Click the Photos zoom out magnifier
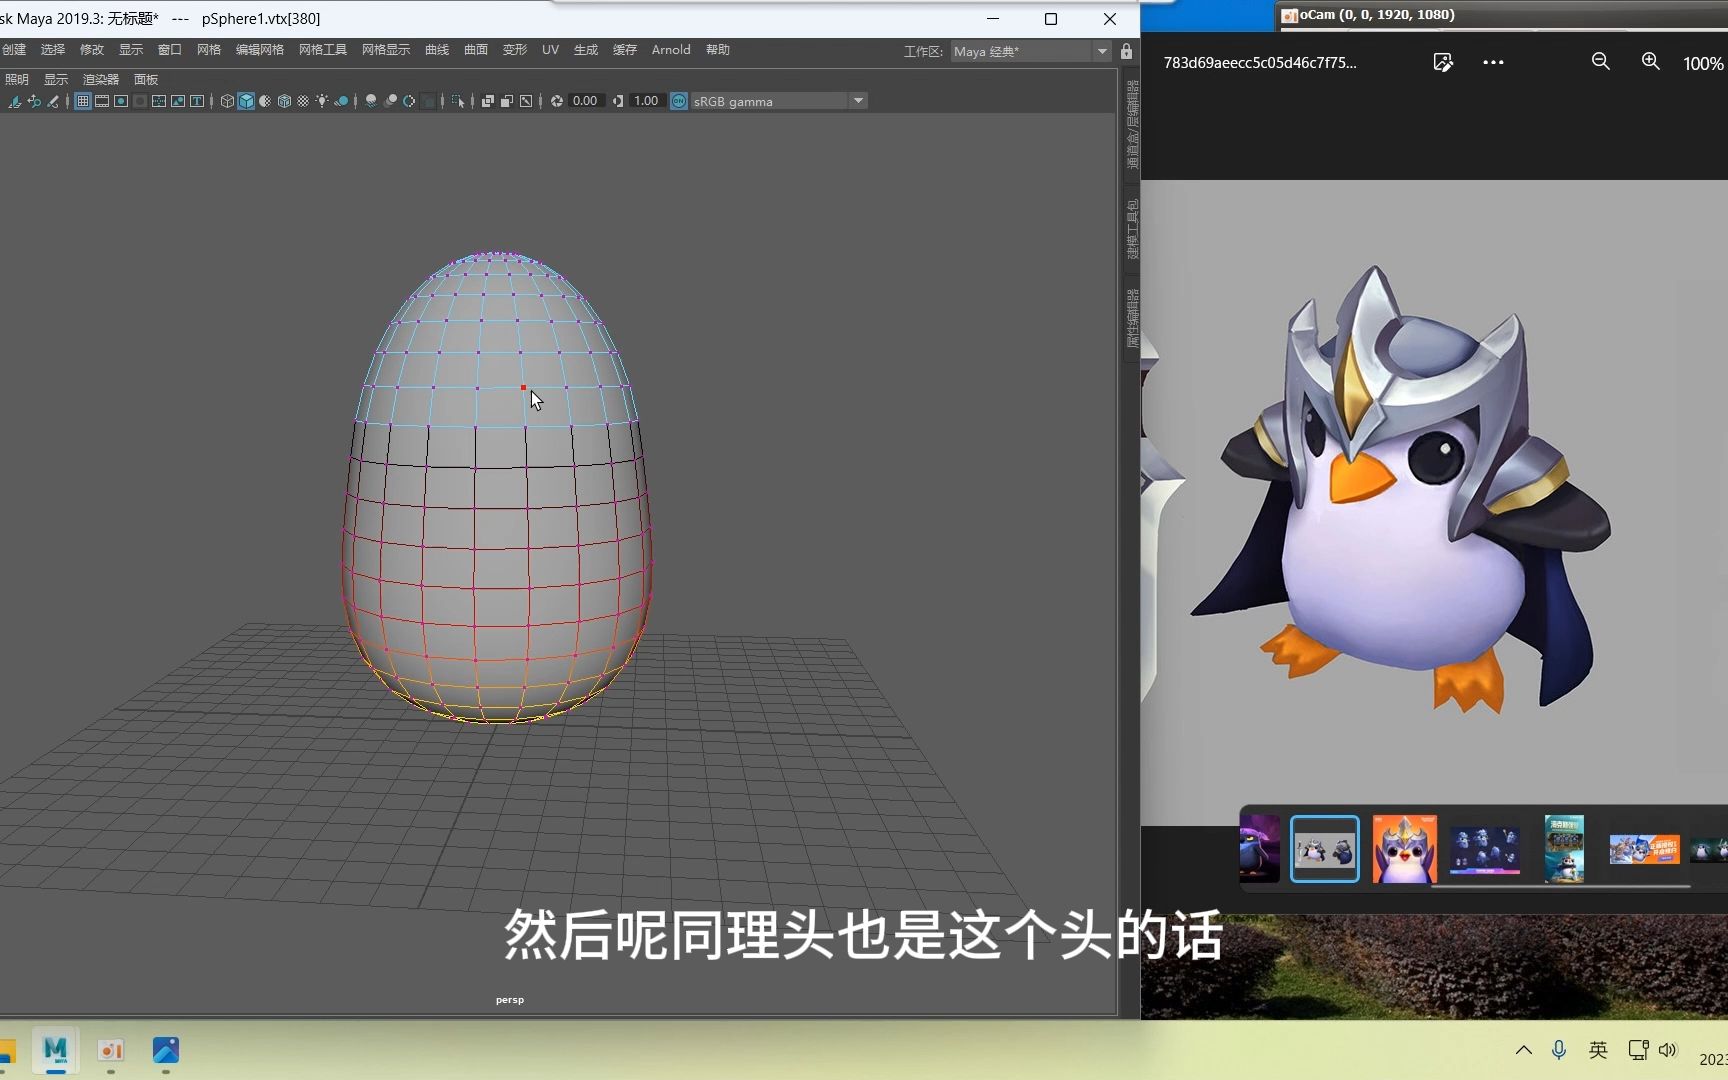Image resolution: width=1728 pixels, height=1080 pixels. click(x=1601, y=62)
